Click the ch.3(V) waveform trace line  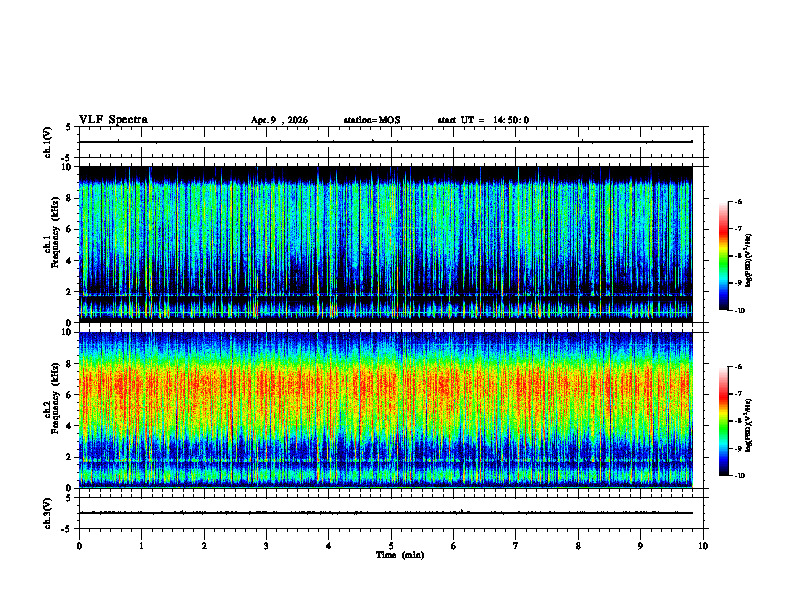pyautogui.click(x=386, y=513)
